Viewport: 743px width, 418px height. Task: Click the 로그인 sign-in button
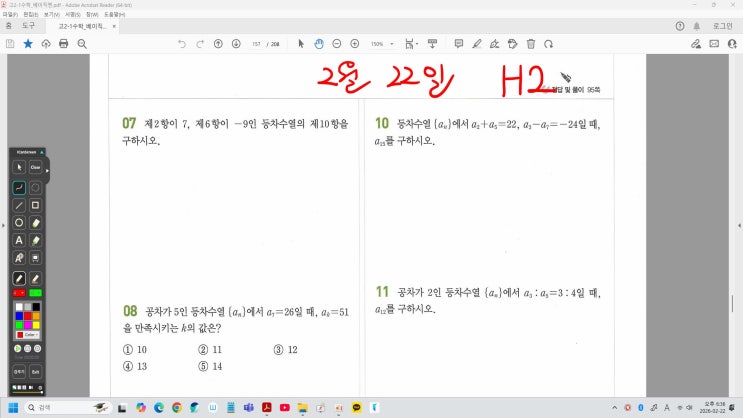coord(723,26)
